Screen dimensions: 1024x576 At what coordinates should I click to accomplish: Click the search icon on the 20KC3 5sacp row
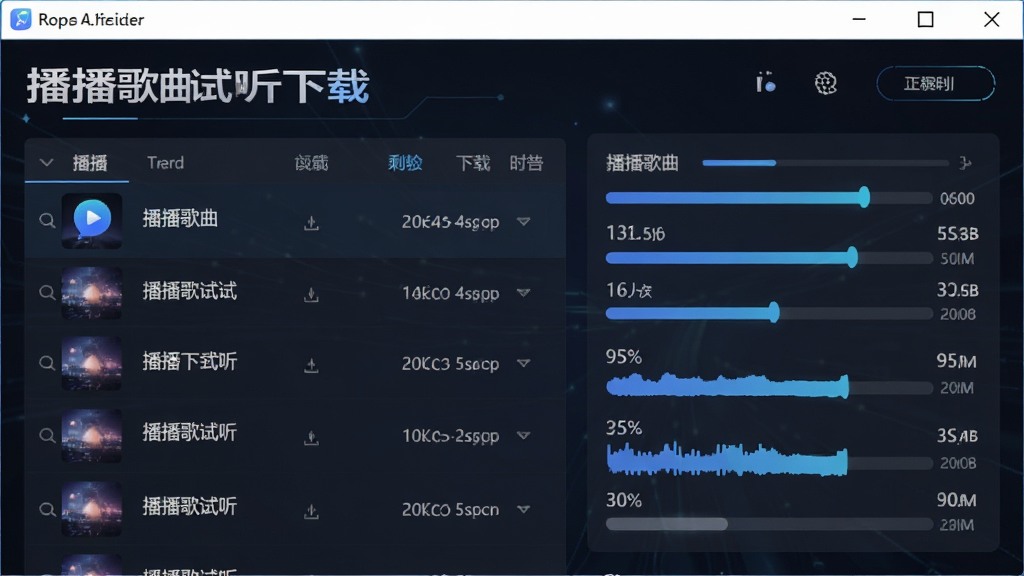[47, 363]
